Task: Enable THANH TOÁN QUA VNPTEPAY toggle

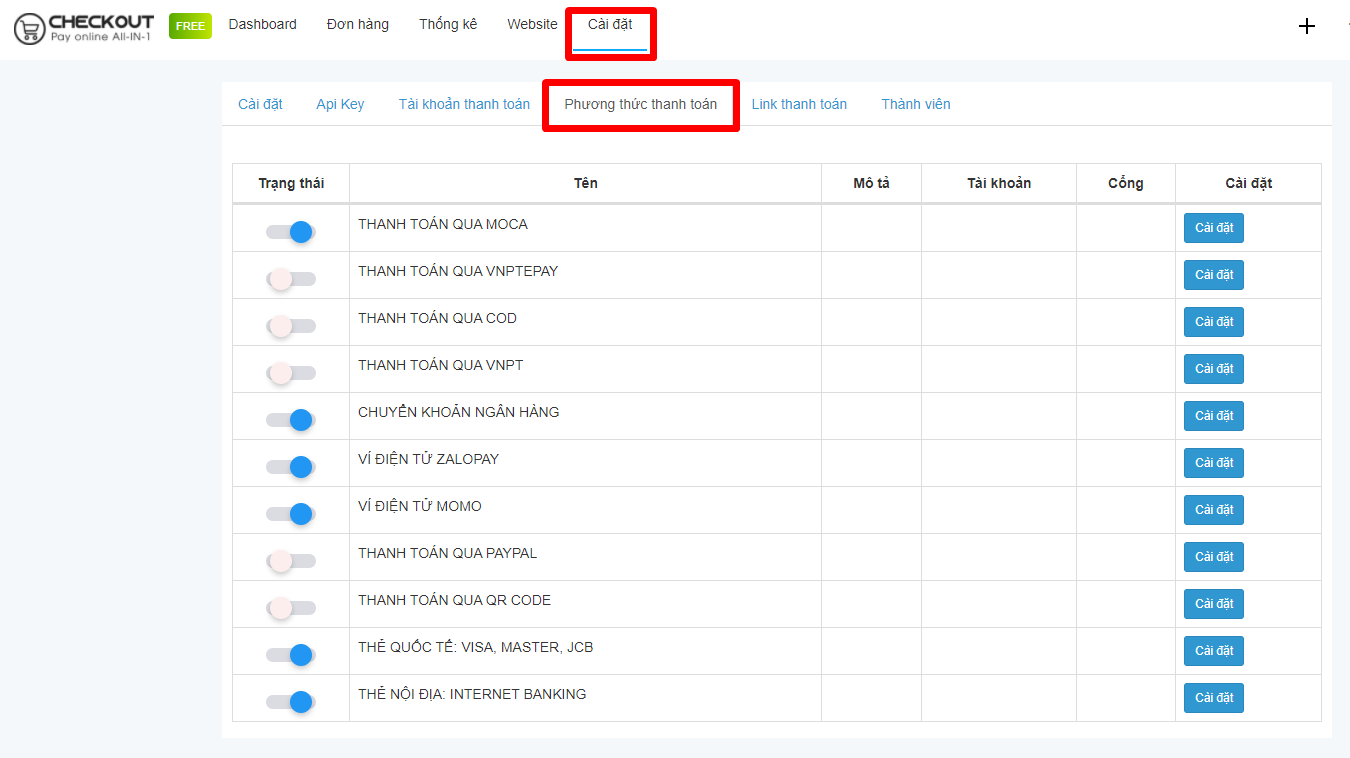Action: point(290,279)
